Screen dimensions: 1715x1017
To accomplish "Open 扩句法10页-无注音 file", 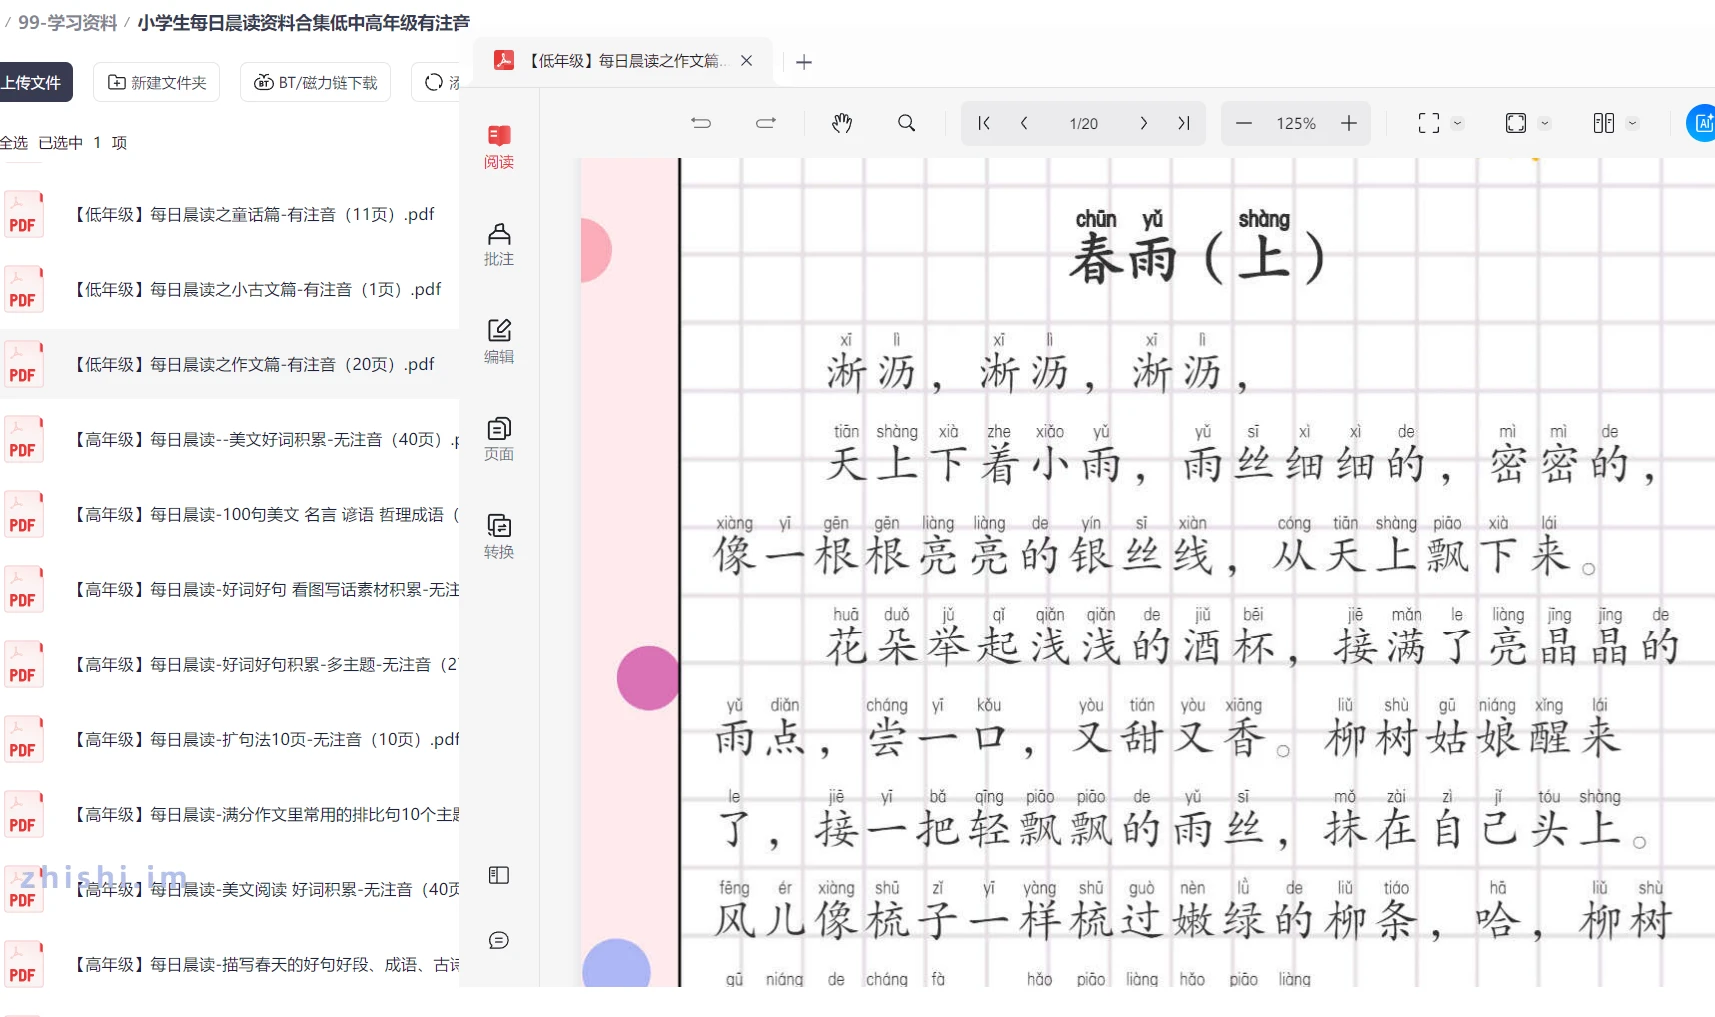I will point(264,739).
